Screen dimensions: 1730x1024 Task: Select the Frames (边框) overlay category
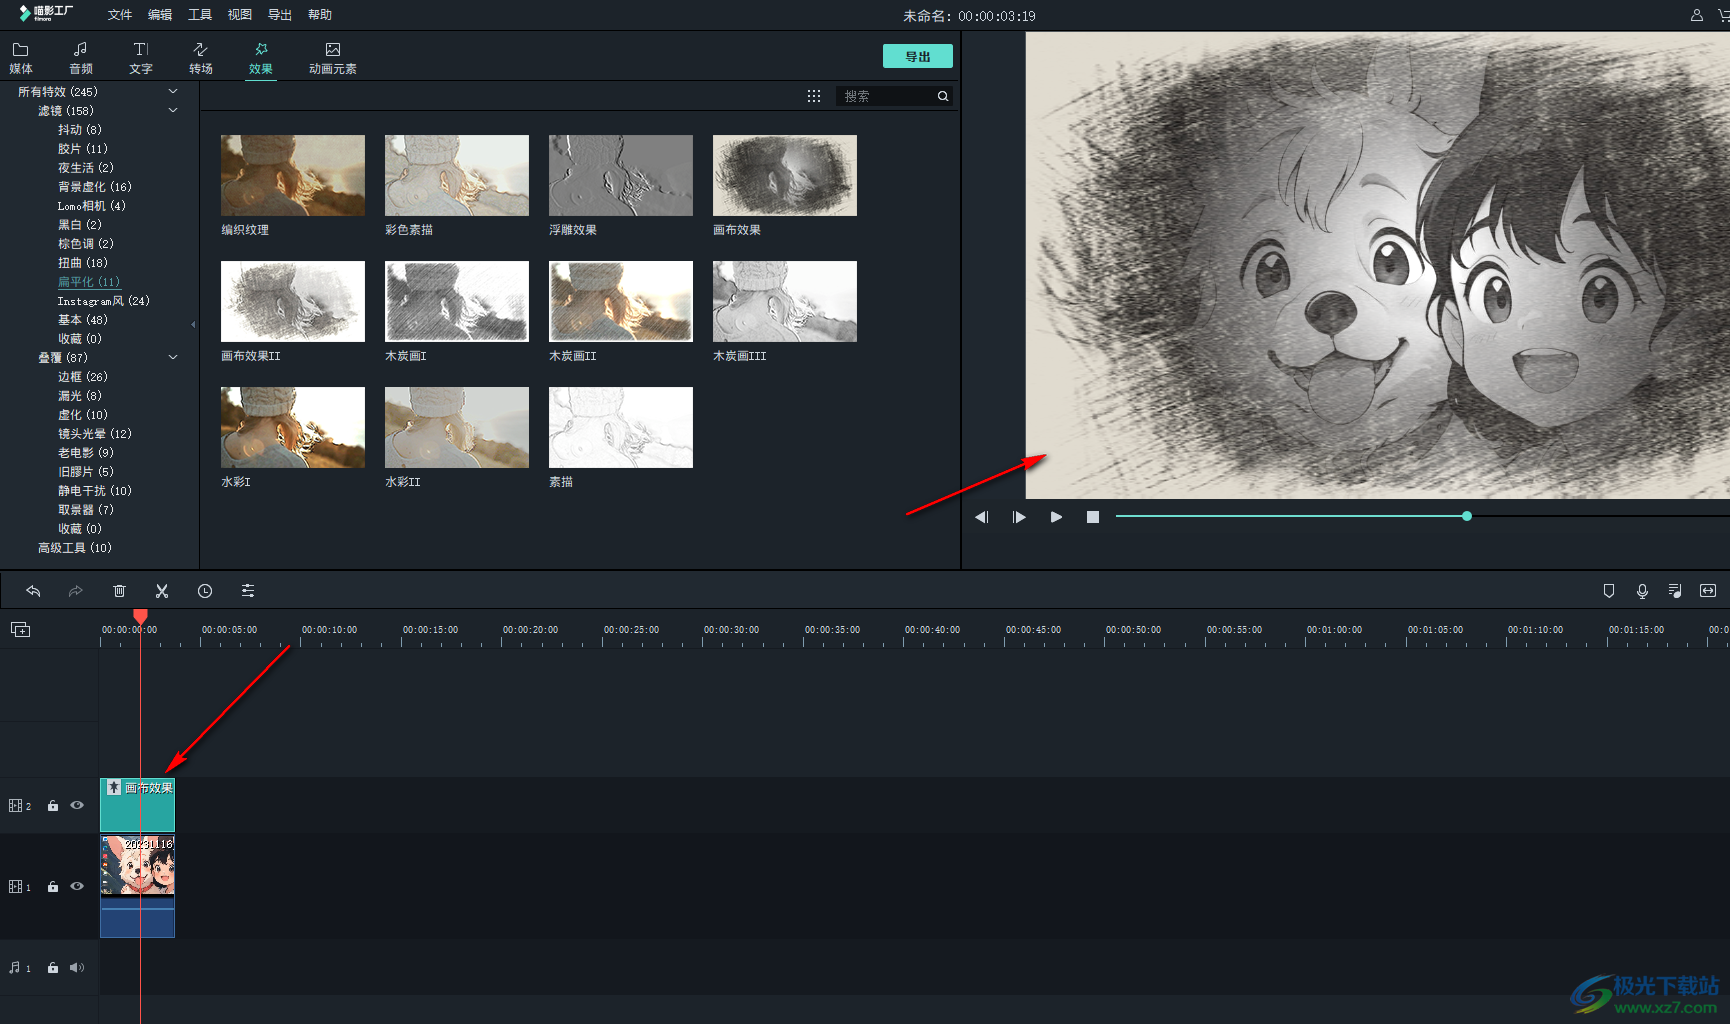83,377
